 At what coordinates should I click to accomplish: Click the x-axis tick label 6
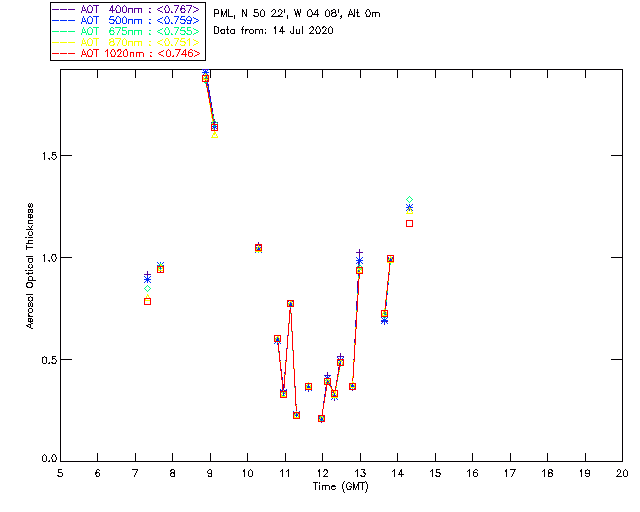point(98,474)
